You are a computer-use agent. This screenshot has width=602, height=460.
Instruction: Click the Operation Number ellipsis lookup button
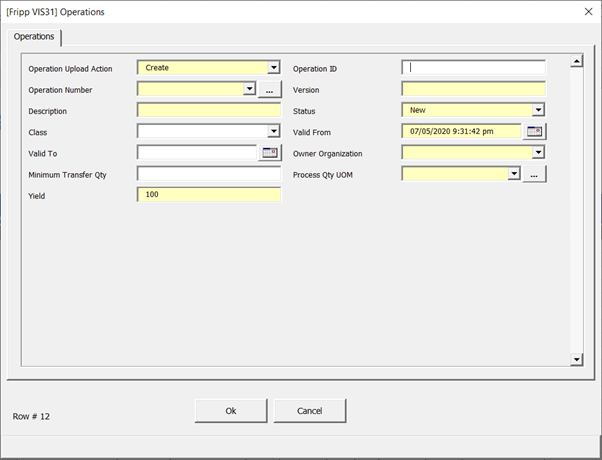tap(270, 89)
